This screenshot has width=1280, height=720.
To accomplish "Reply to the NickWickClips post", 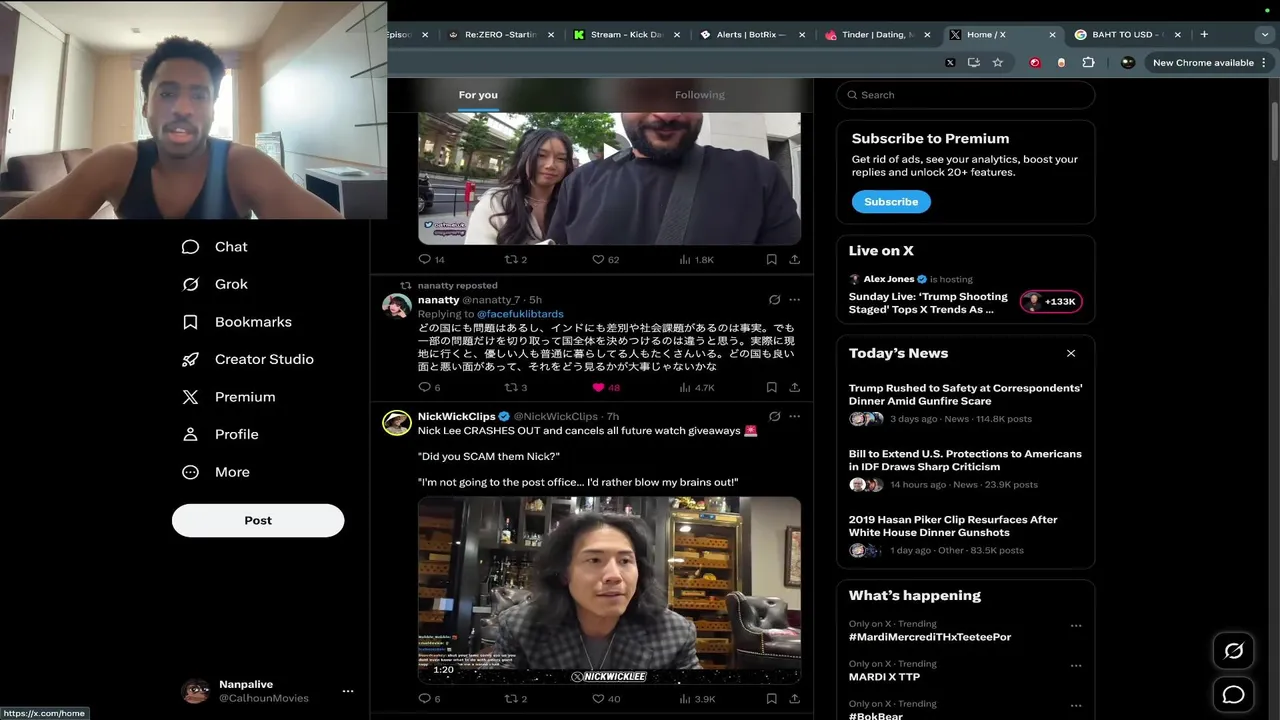I will pyautogui.click(x=429, y=699).
